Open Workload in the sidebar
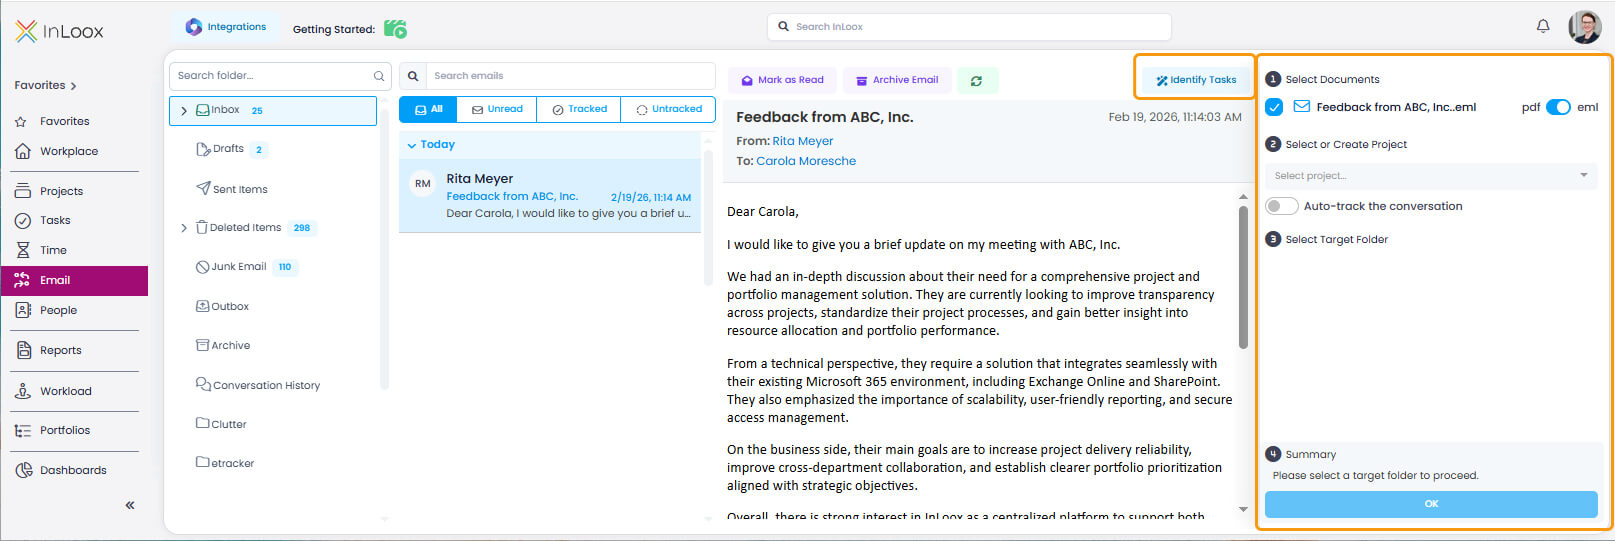Viewport: 1615px width, 541px height. click(x=65, y=391)
